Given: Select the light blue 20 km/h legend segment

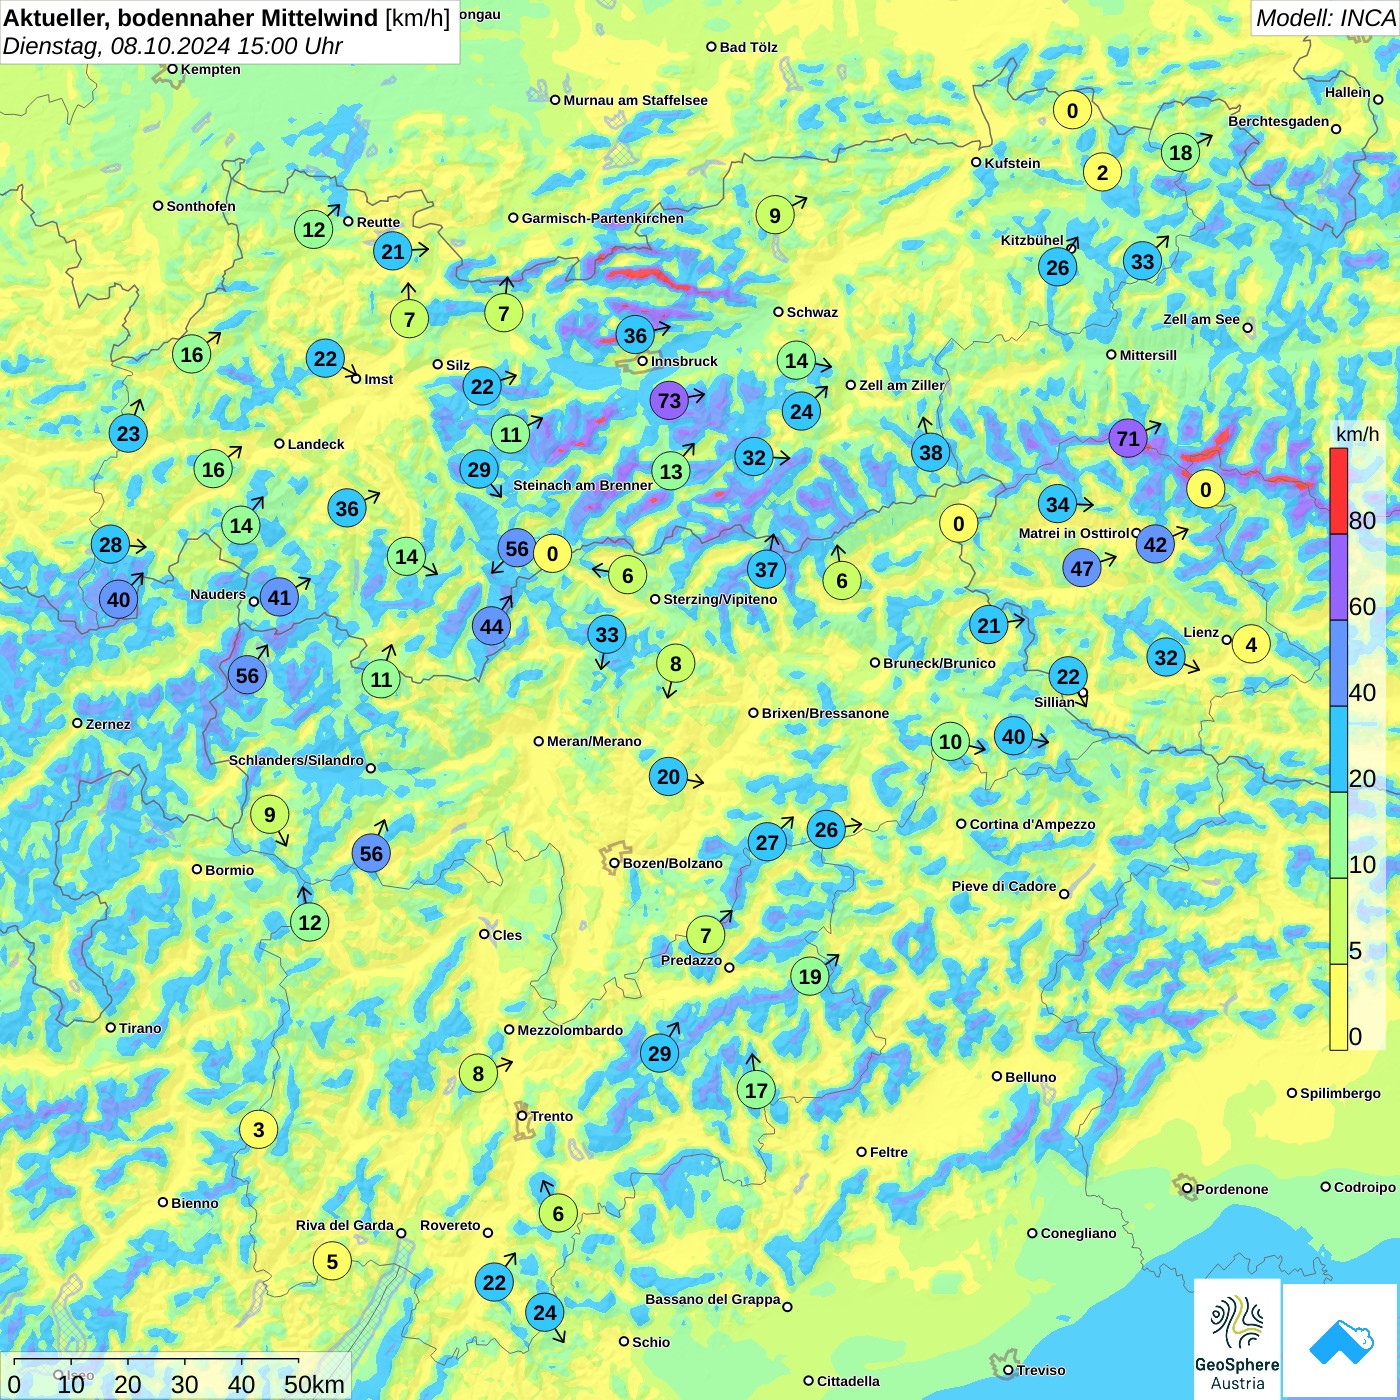Looking at the screenshot, I should [x=1338, y=750].
